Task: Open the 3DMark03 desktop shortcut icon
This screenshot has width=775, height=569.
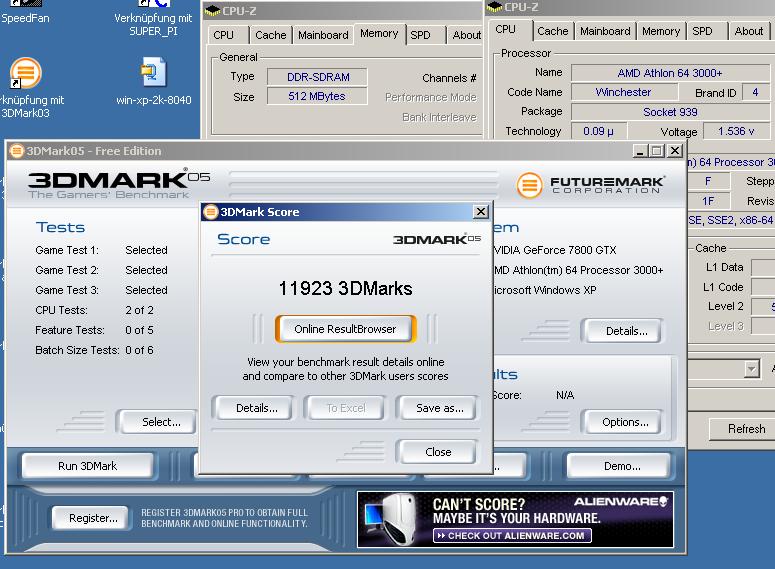Action: point(26,73)
